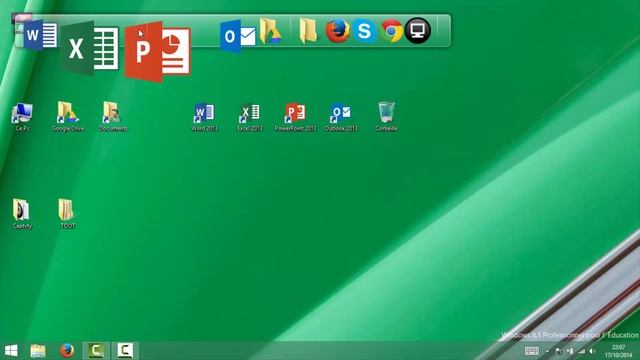Open File Explorer from the taskbar
Image resolution: width=640 pixels, height=360 pixels.
pyautogui.click(x=38, y=351)
